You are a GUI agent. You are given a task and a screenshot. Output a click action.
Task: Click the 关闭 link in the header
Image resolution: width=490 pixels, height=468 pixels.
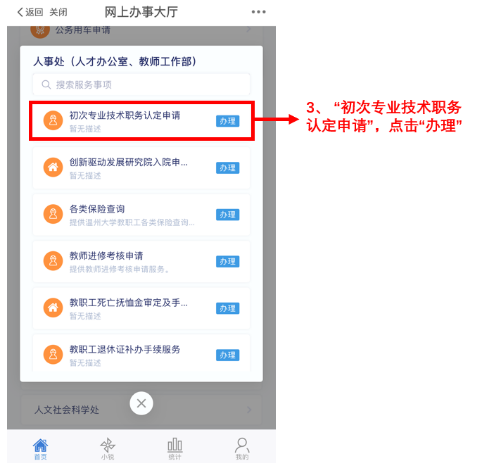coord(58,12)
